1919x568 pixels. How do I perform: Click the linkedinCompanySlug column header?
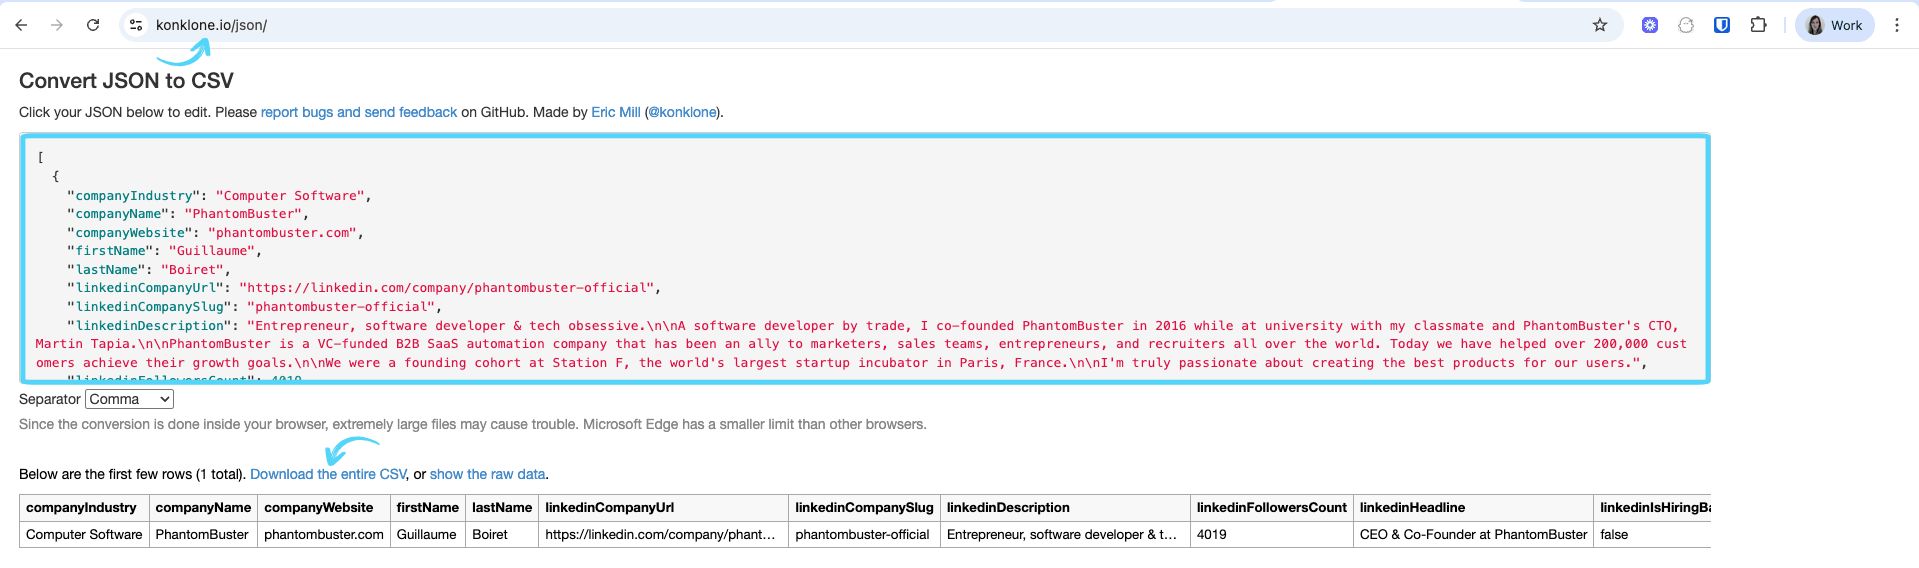(864, 508)
